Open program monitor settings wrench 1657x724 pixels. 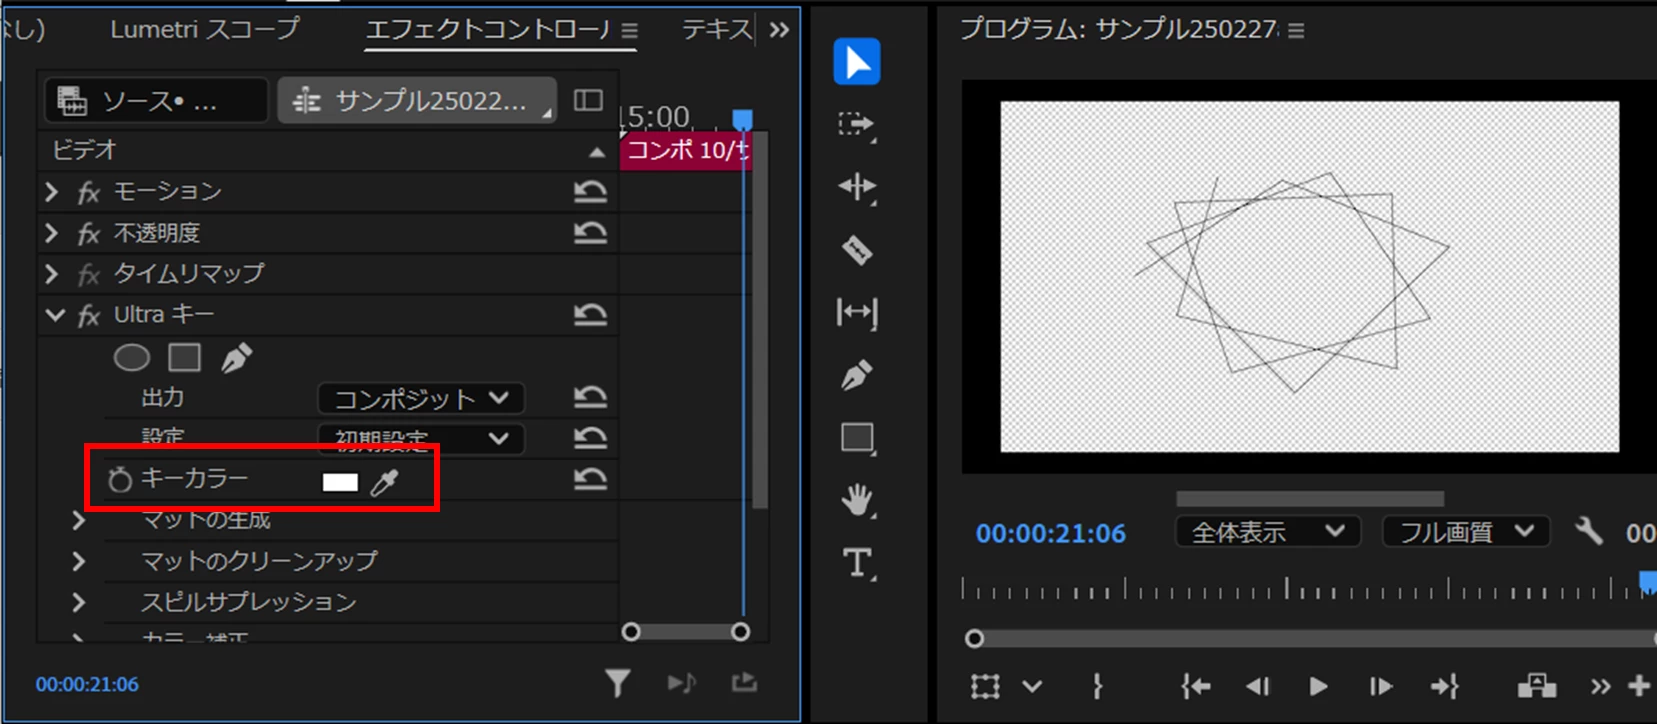coord(1588,531)
